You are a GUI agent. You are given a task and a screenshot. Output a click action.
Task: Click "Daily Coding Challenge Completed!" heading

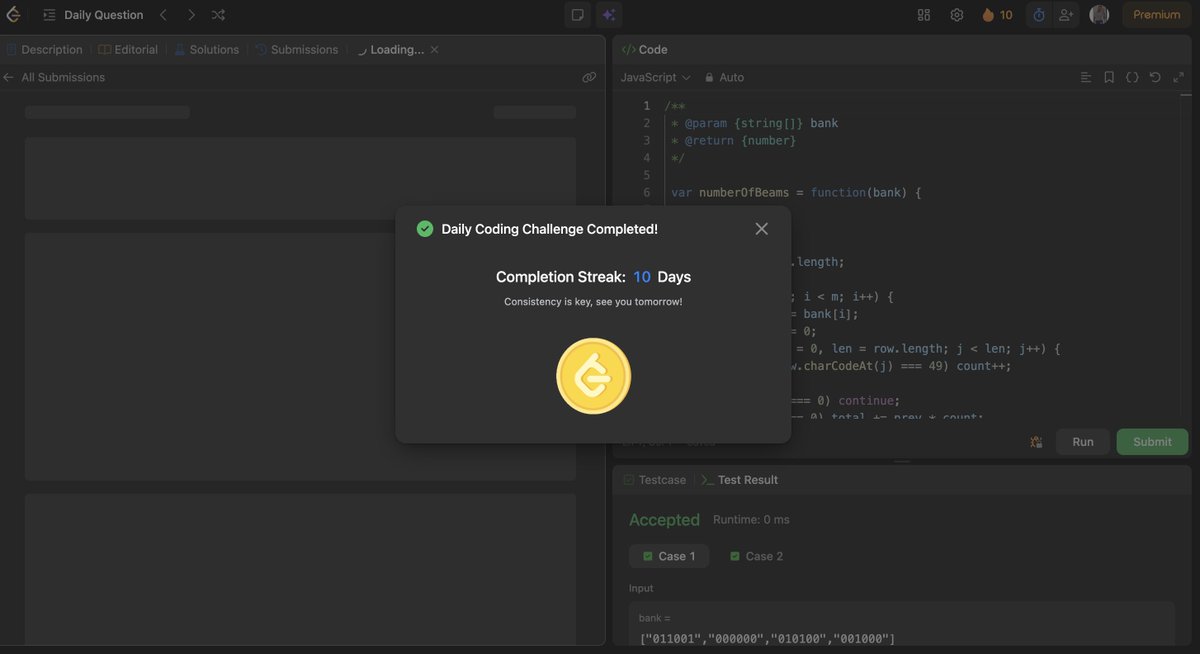[550, 229]
